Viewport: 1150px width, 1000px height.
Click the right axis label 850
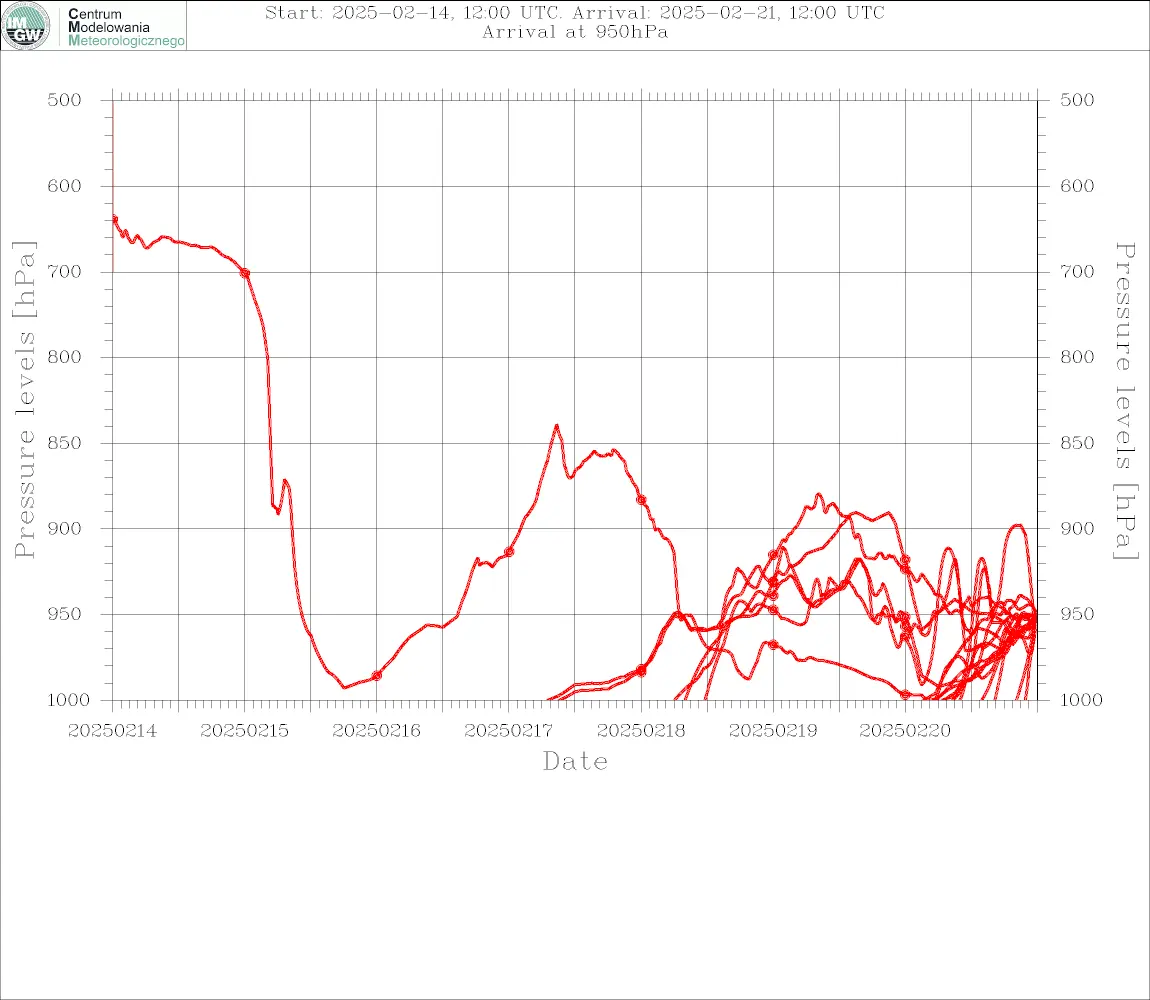coord(1077,443)
